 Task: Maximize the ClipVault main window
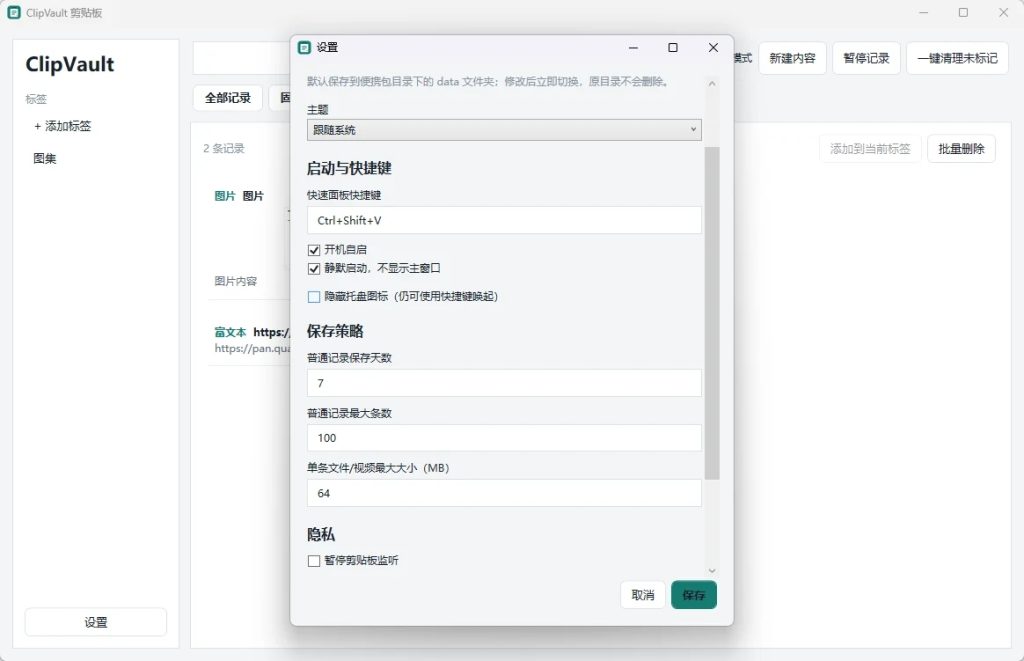tap(963, 12)
